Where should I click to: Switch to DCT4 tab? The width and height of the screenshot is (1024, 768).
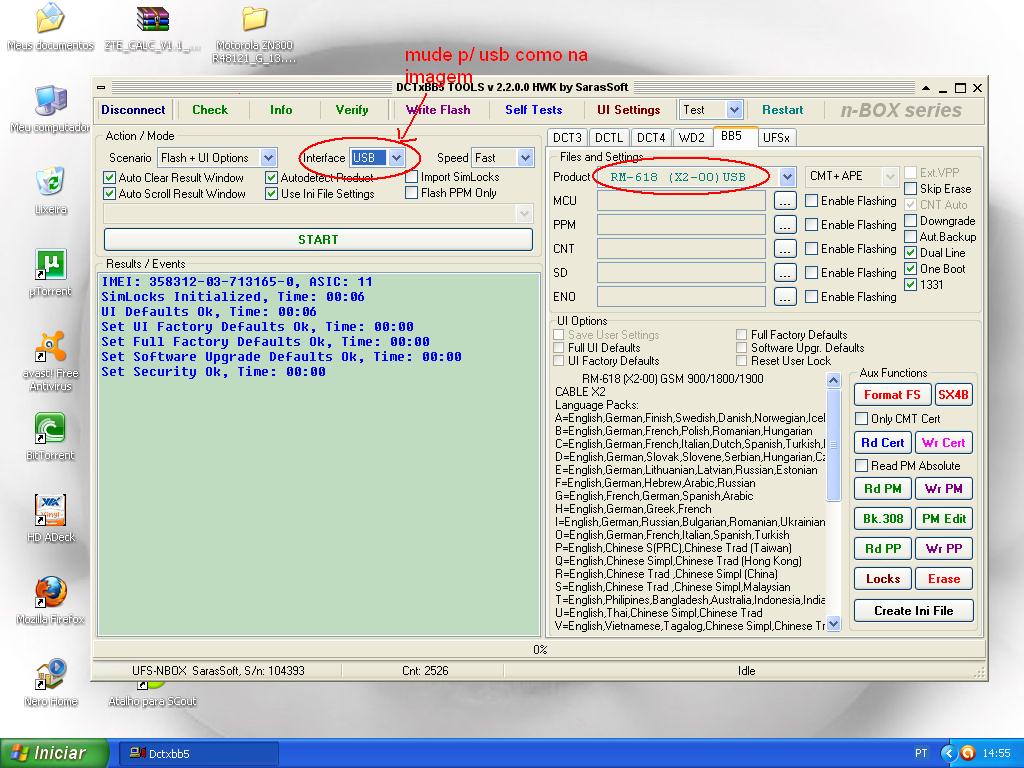650,138
